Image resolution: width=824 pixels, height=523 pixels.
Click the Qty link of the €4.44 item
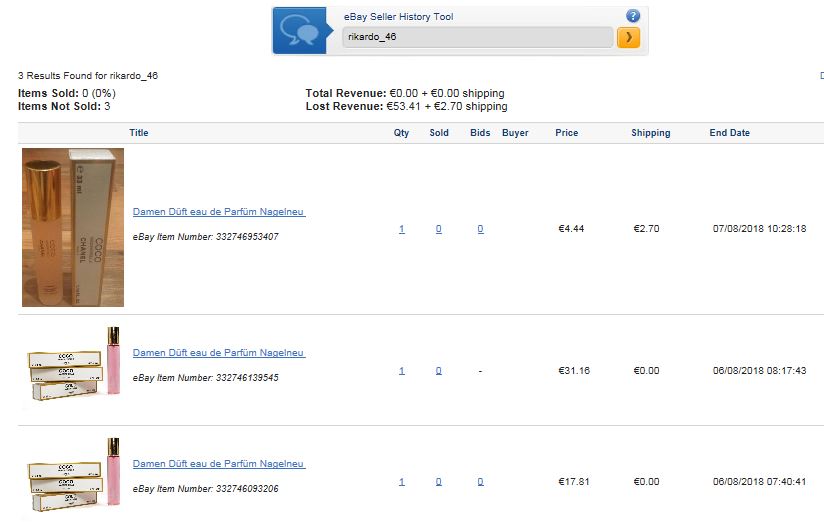(401, 229)
